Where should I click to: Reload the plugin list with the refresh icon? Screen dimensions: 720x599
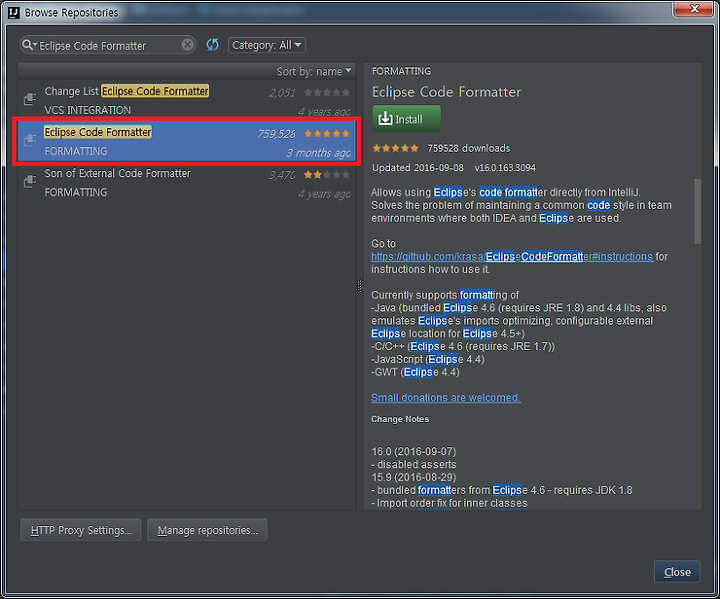coord(212,45)
